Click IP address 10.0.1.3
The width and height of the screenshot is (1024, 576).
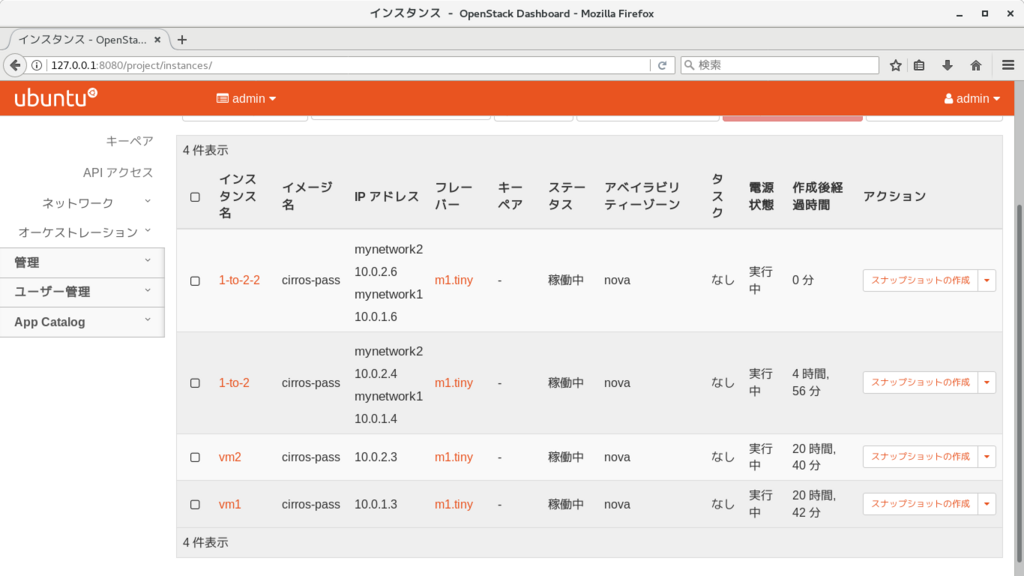point(376,504)
